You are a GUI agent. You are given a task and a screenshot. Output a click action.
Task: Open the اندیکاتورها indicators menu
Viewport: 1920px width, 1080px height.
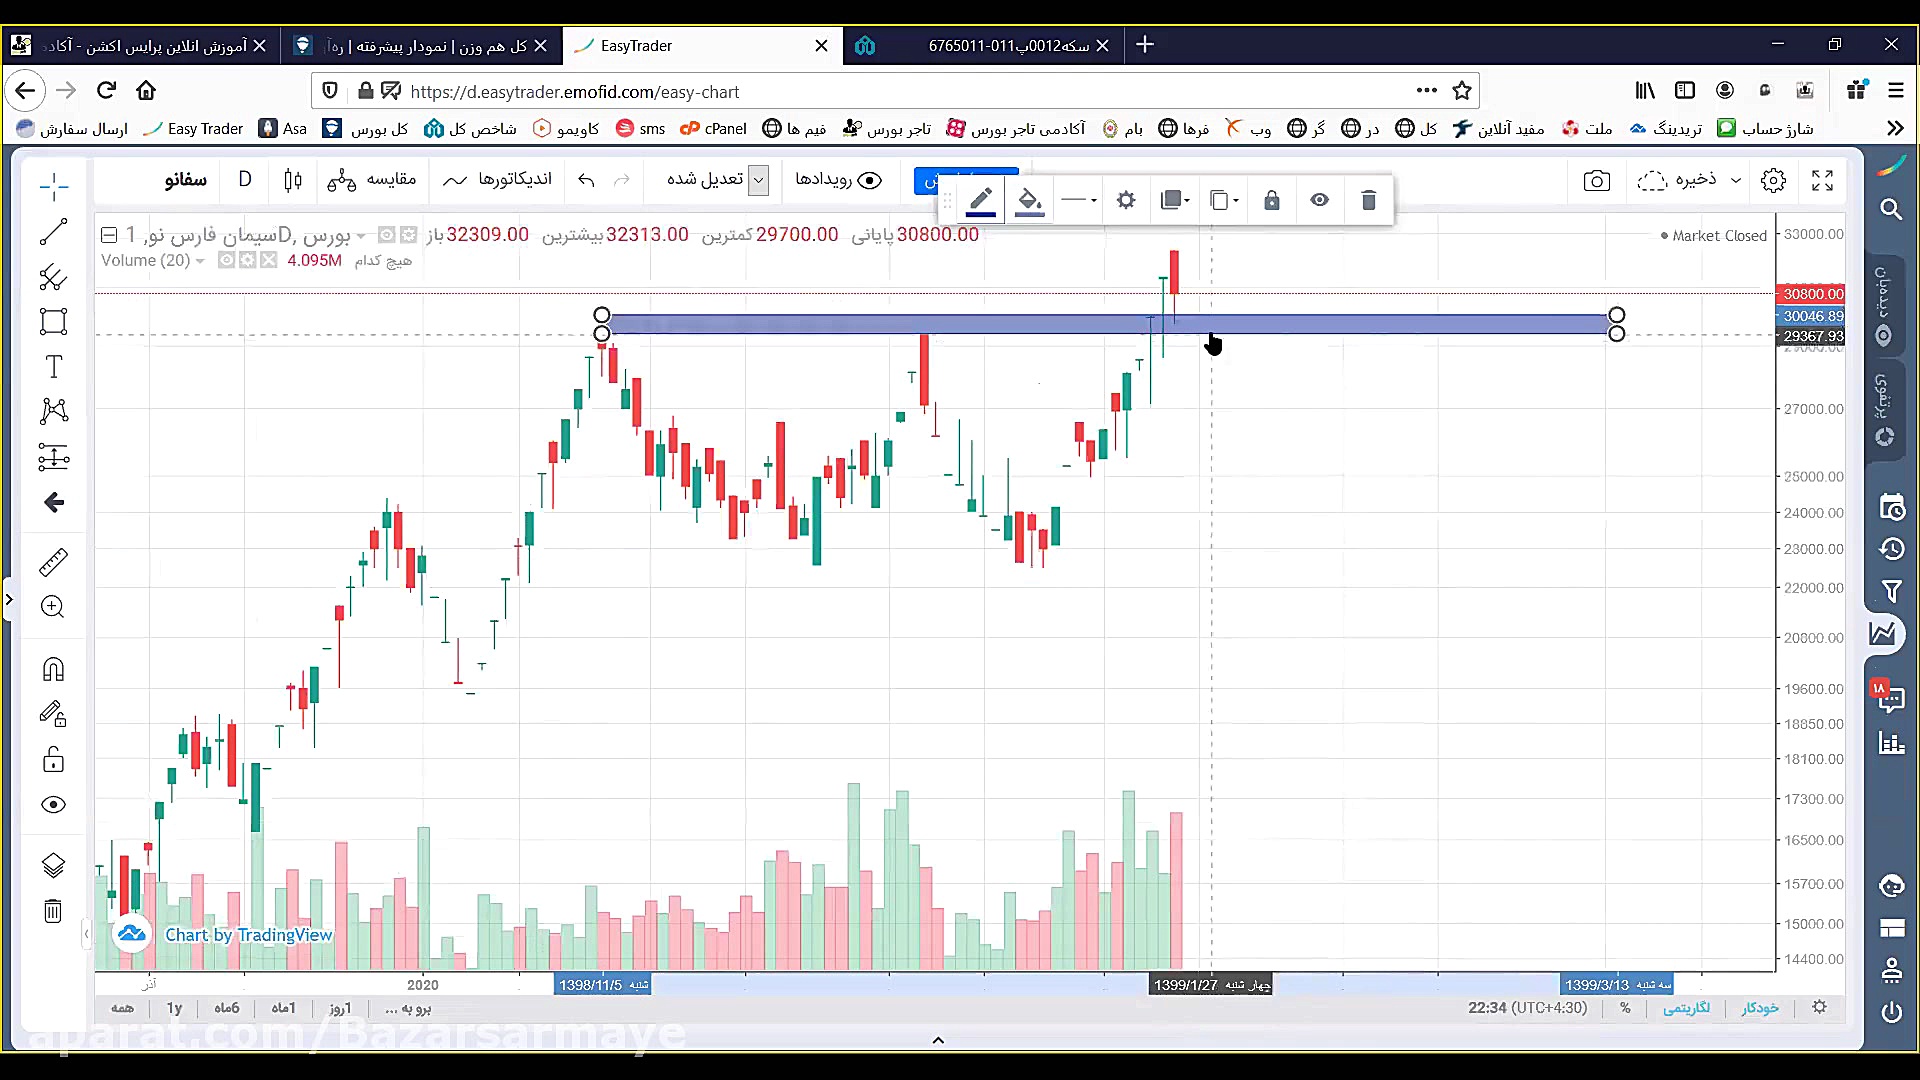click(x=498, y=180)
